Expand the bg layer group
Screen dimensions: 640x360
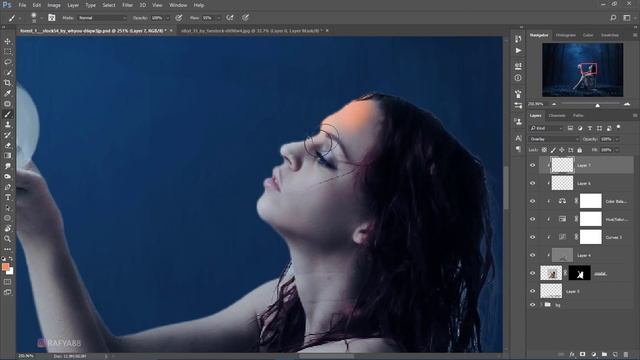[542, 304]
